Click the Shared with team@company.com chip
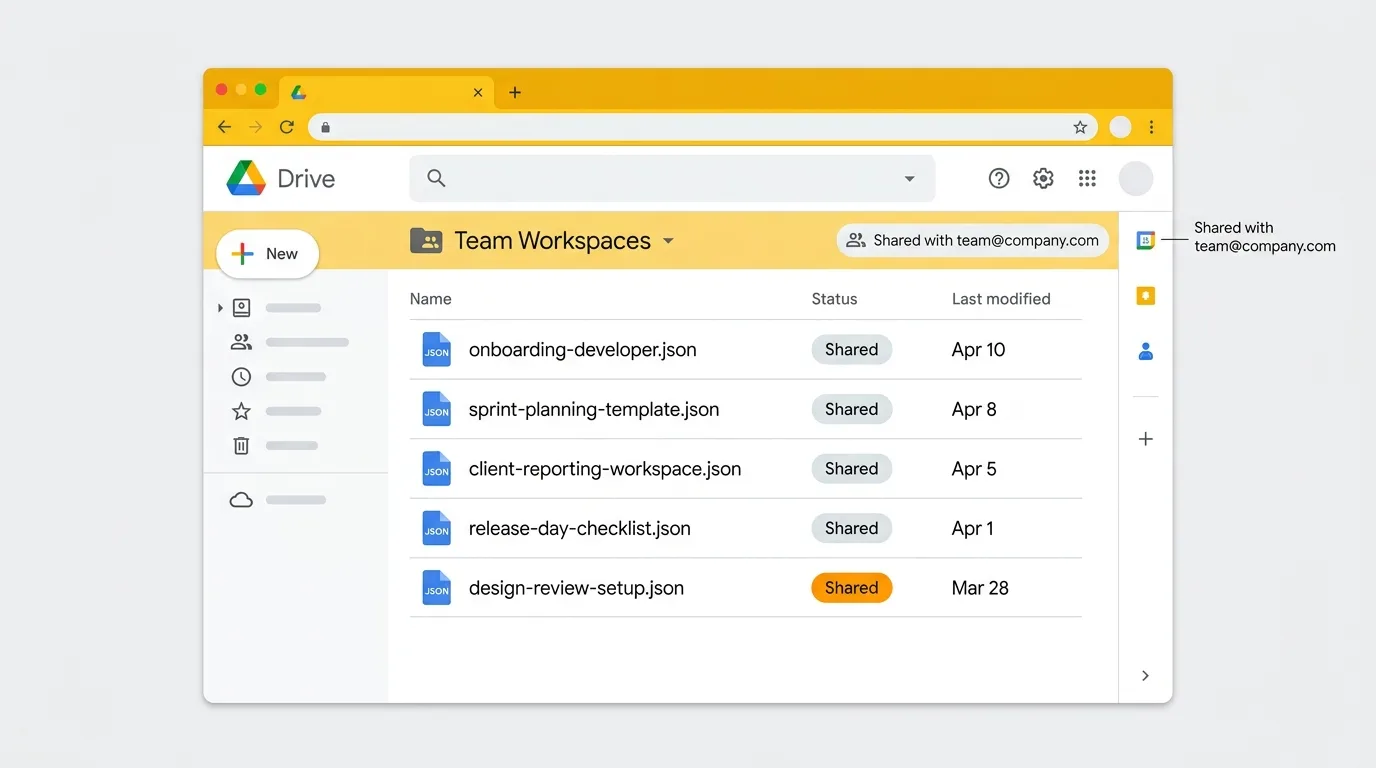The width and height of the screenshot is (1376, 768). (x=971, y=240)
